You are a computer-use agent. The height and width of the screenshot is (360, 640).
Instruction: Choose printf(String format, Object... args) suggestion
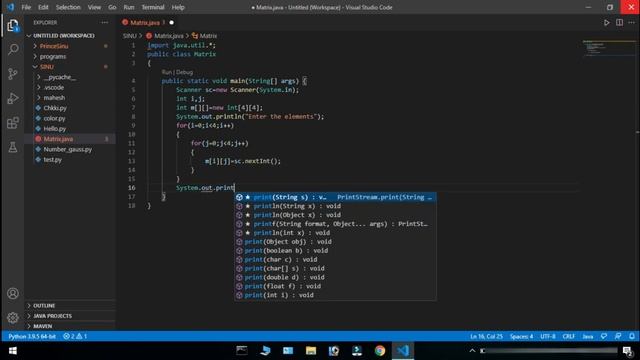pyautogui.click(x=336, y=224)
